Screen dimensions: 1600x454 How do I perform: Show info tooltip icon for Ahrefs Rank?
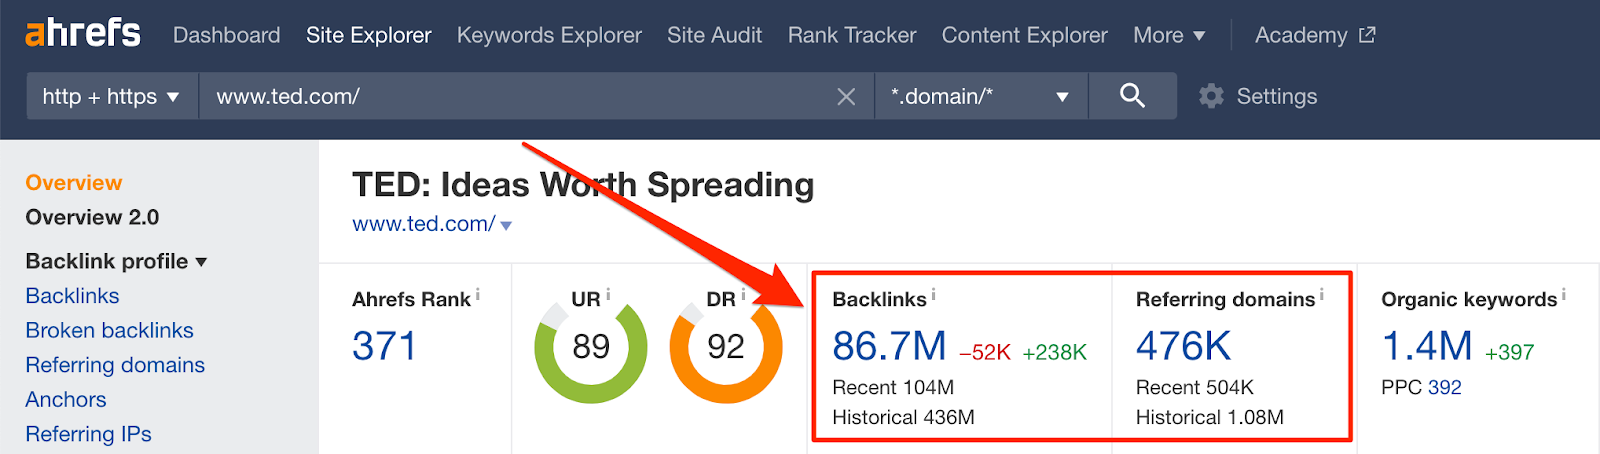pos(477,294)
